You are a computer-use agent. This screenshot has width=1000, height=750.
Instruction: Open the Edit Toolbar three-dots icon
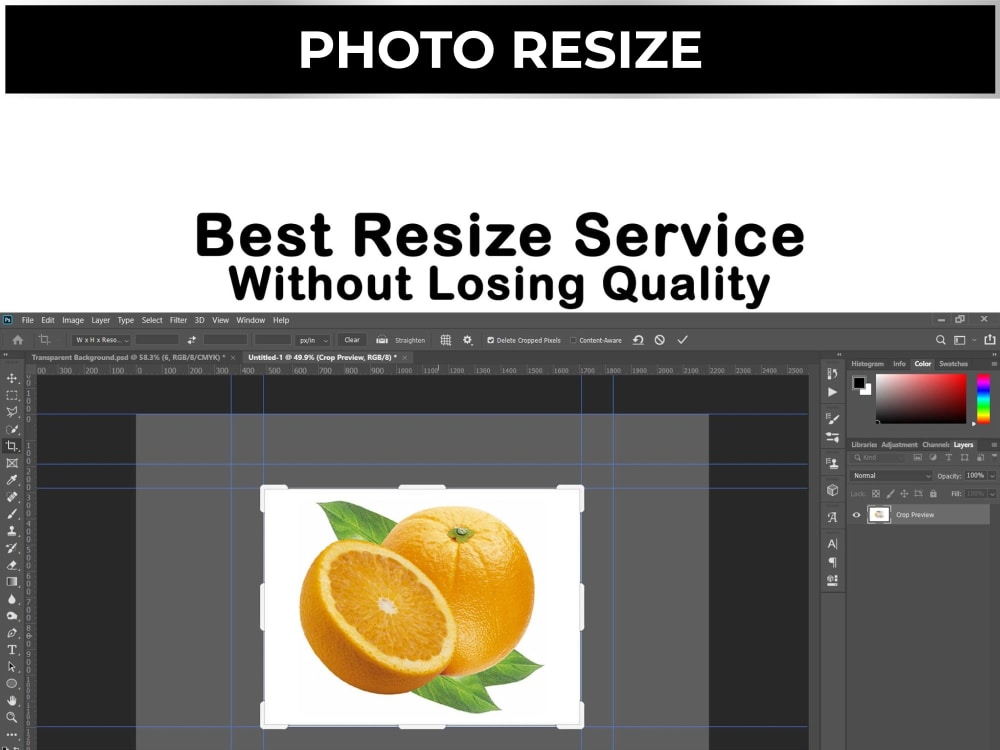click(11, 734)
